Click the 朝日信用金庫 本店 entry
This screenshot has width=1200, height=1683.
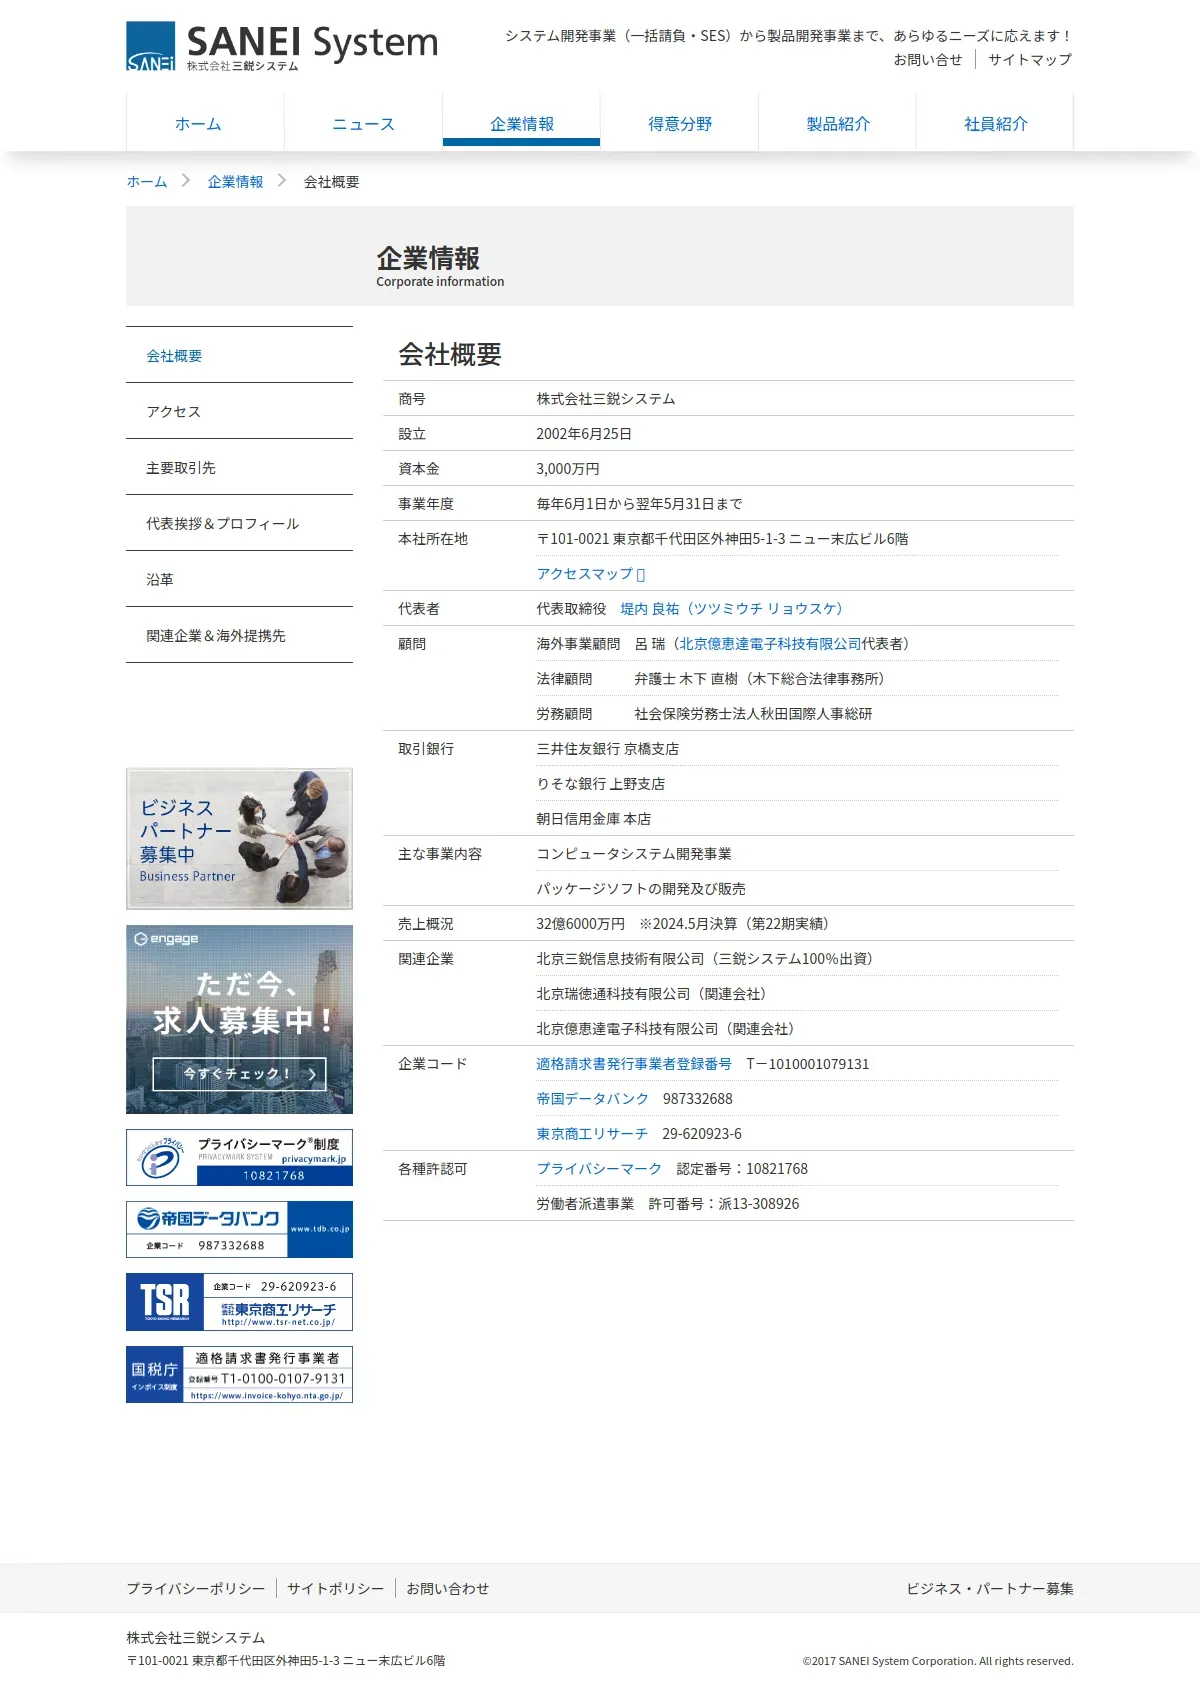click(593, 819)
